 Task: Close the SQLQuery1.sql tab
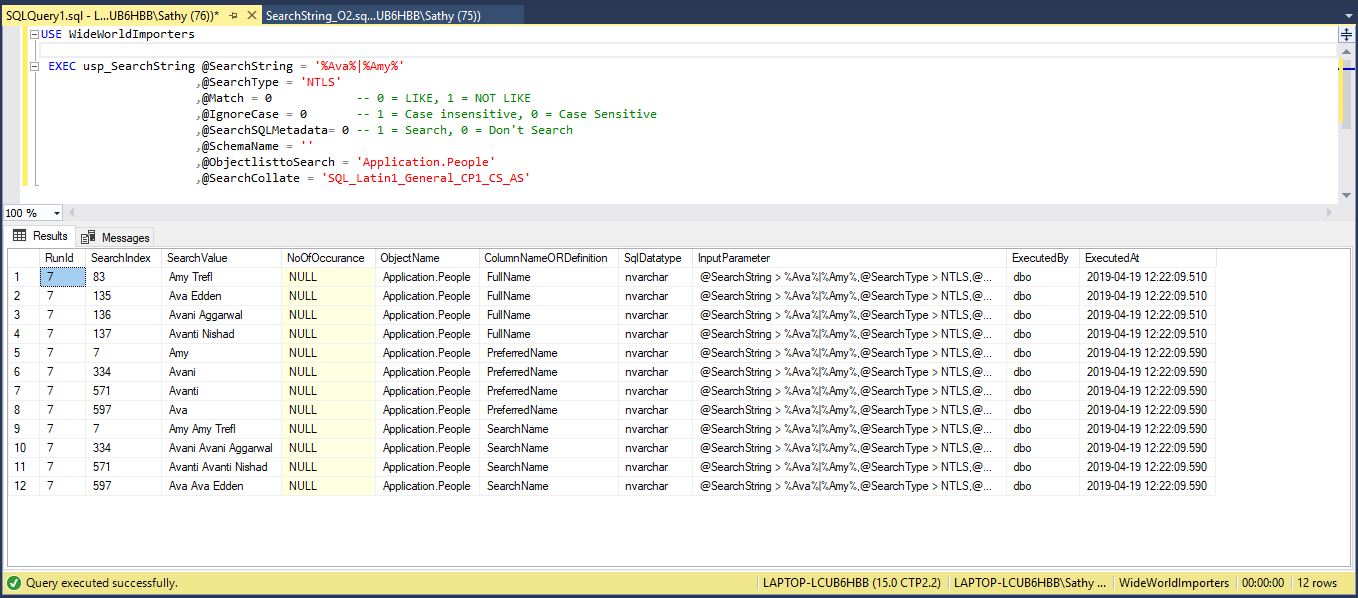tap(250, 15)
